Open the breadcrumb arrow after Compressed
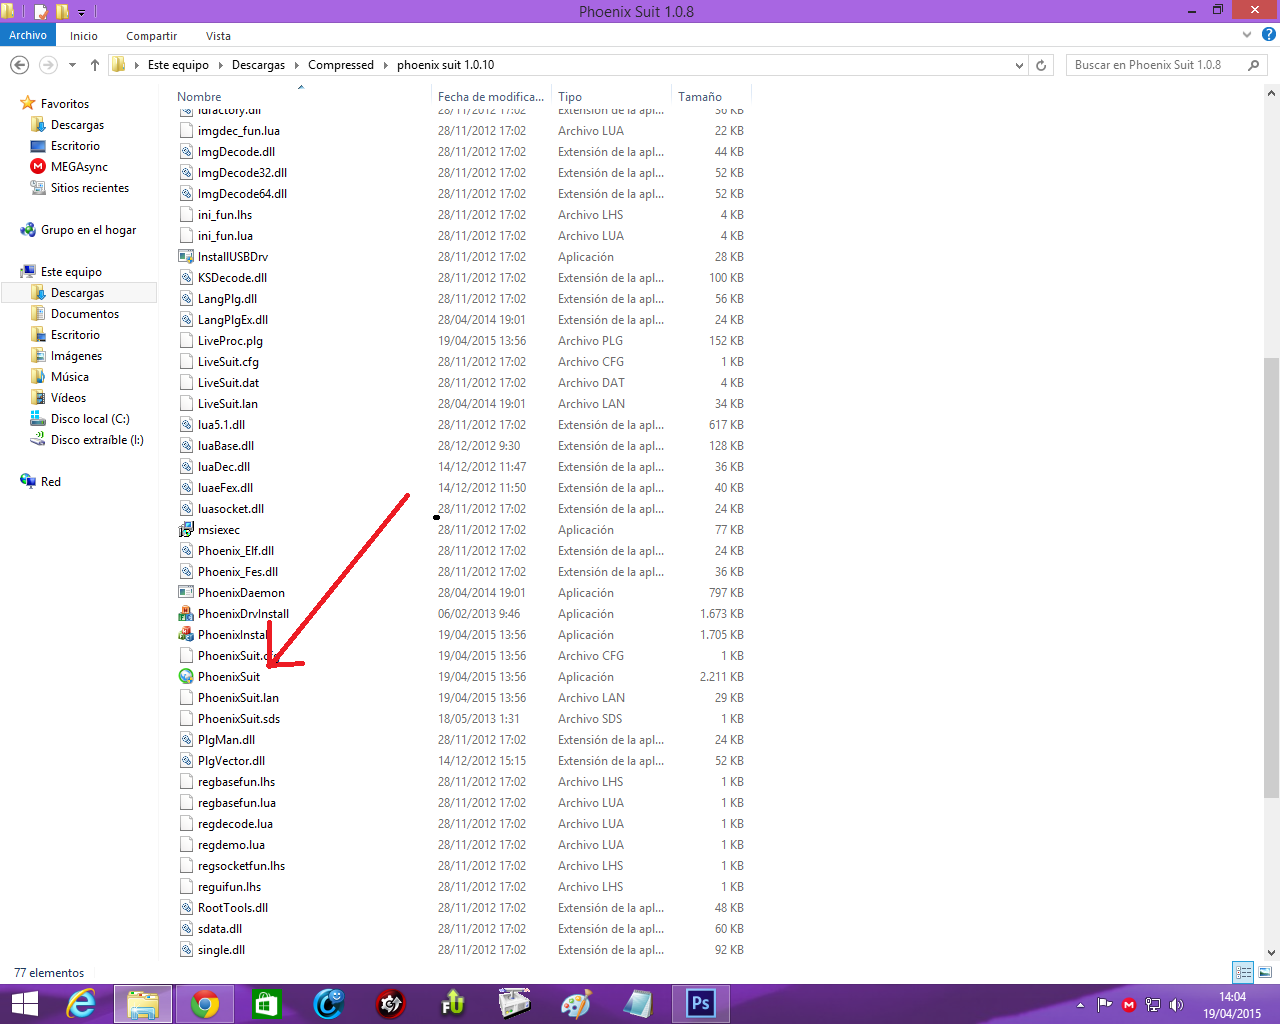The image size is (1280, 1024). [385, 65]
